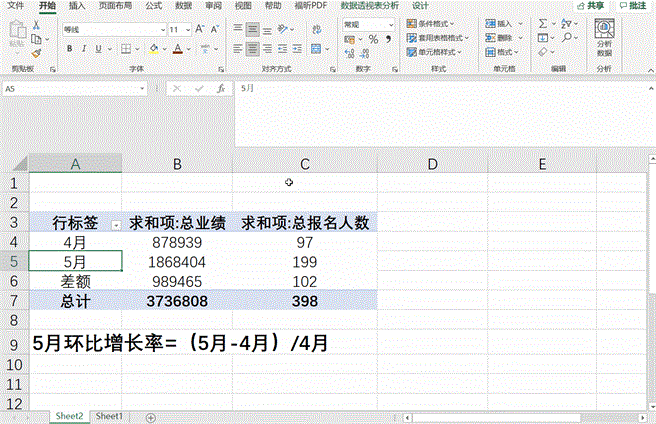This screenshot has width=656, height=424.
Task: Open the Analyze Data tool
Action: click(604, 43)
